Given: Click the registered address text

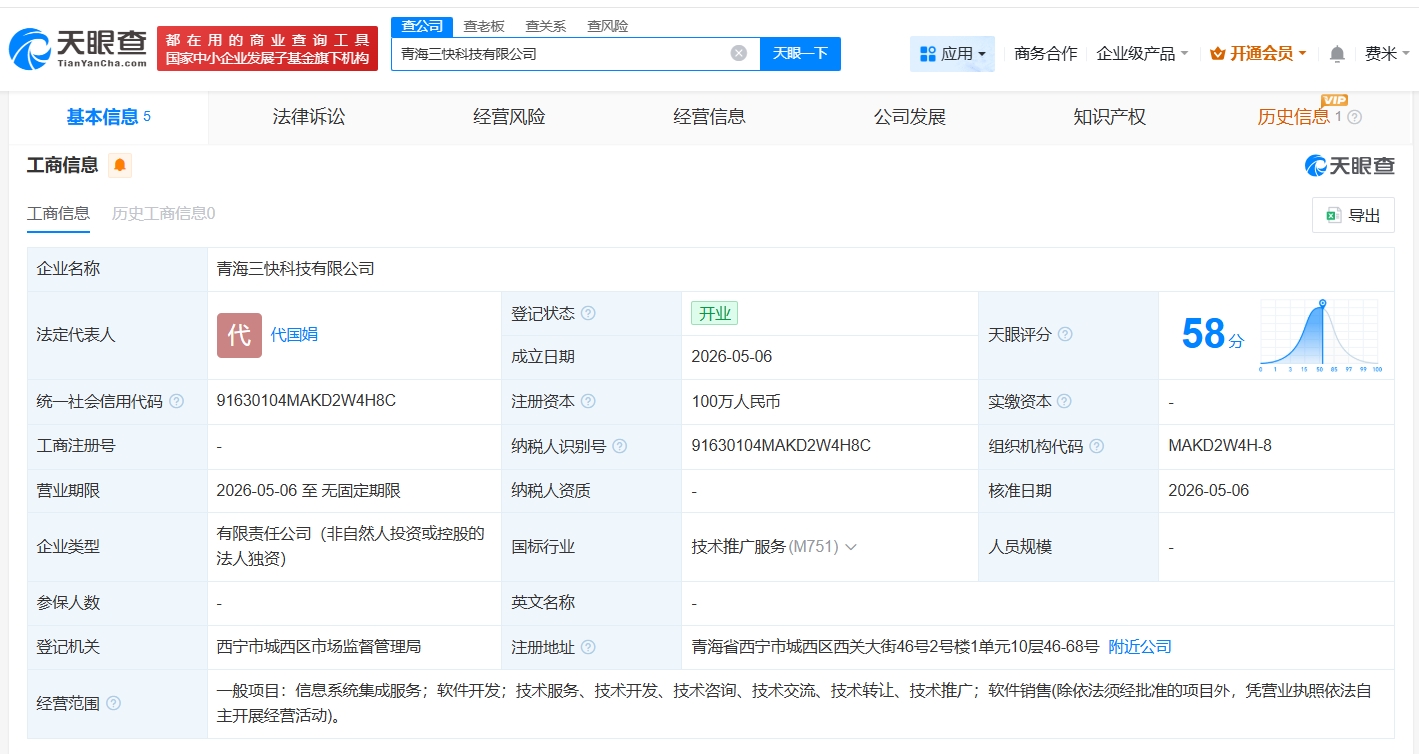Looking at the screenshot, I should click(895, 647).
